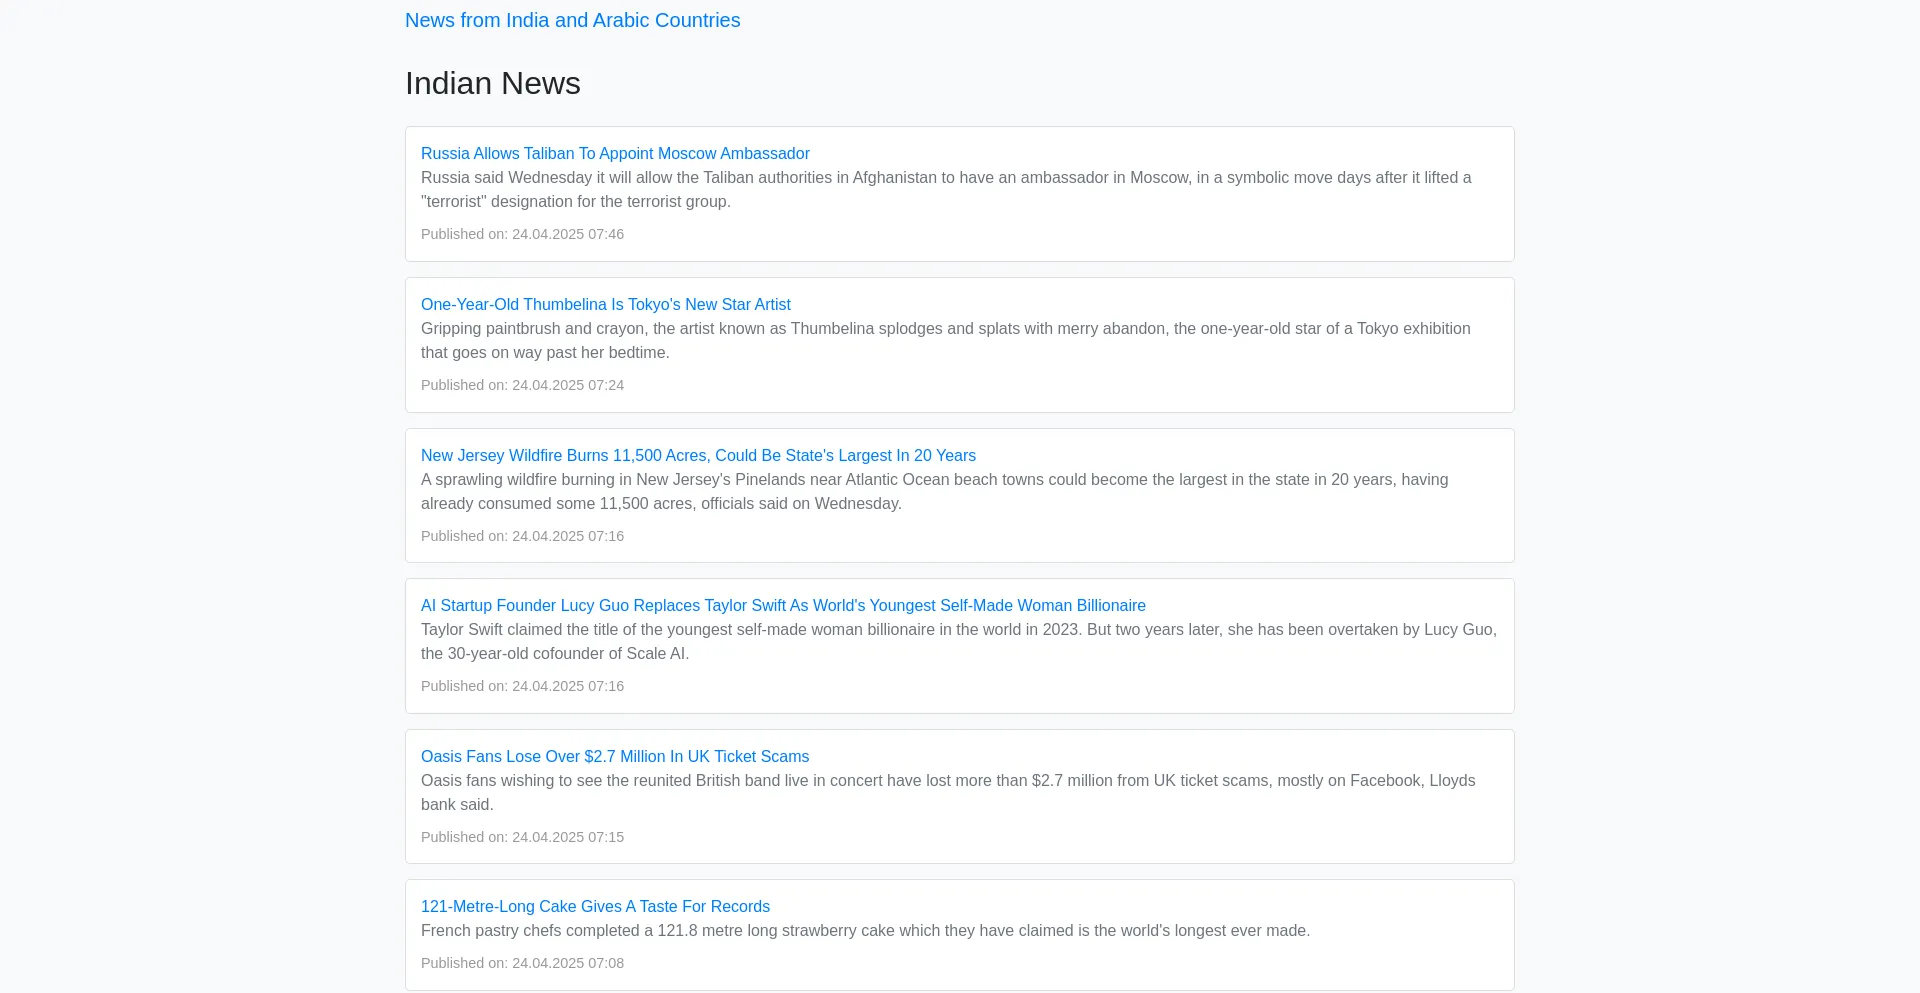1920x993 pixels.
Task: Click the 'Published on: 24.04.2025 07:08' timestamp
Action: tap(522, 963)
